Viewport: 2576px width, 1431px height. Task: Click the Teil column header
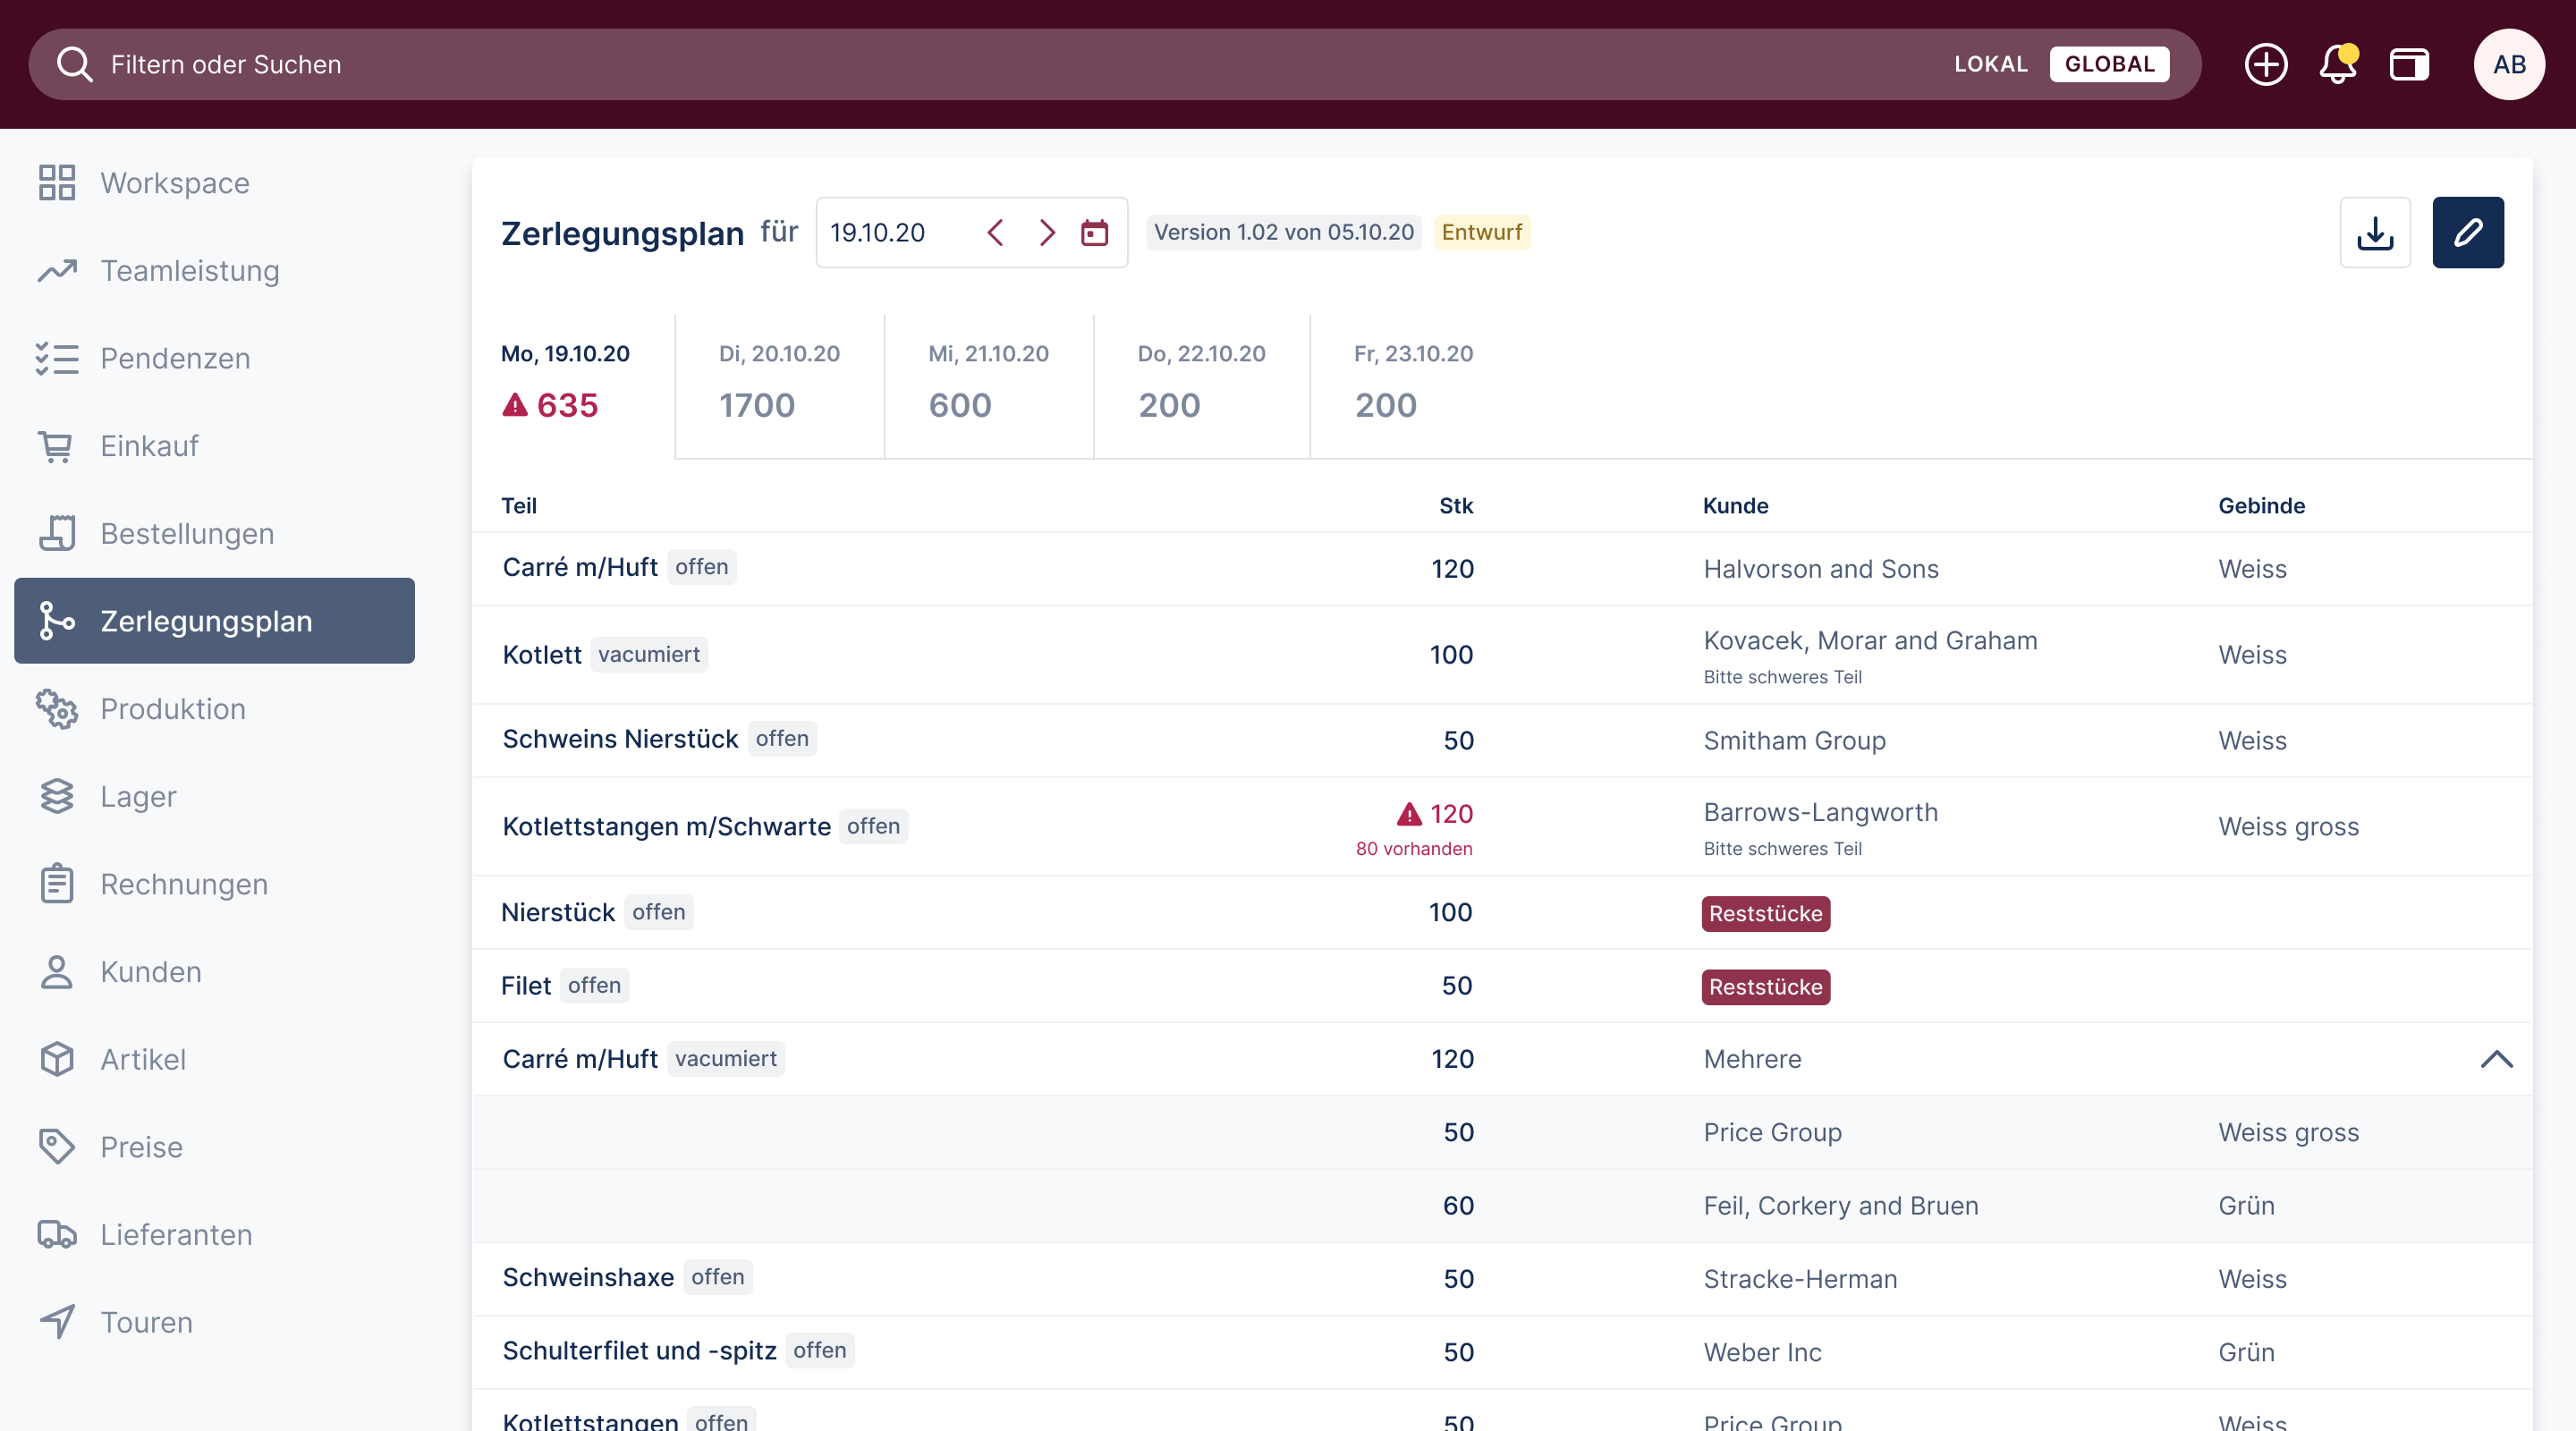tap(519, 506)
